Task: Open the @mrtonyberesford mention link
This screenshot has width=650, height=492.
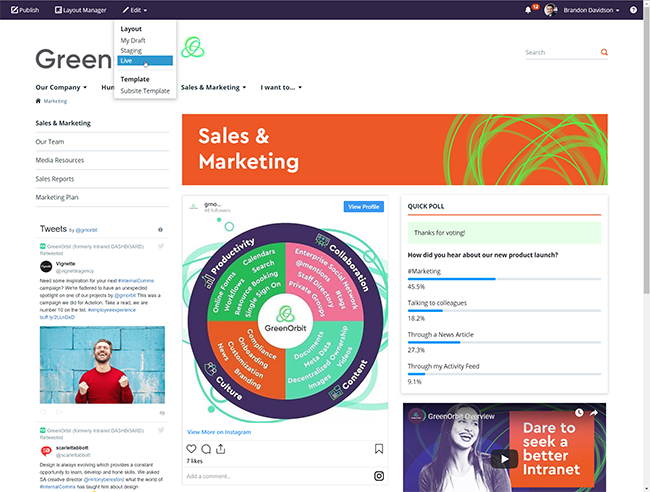Action: click(104, 480)
